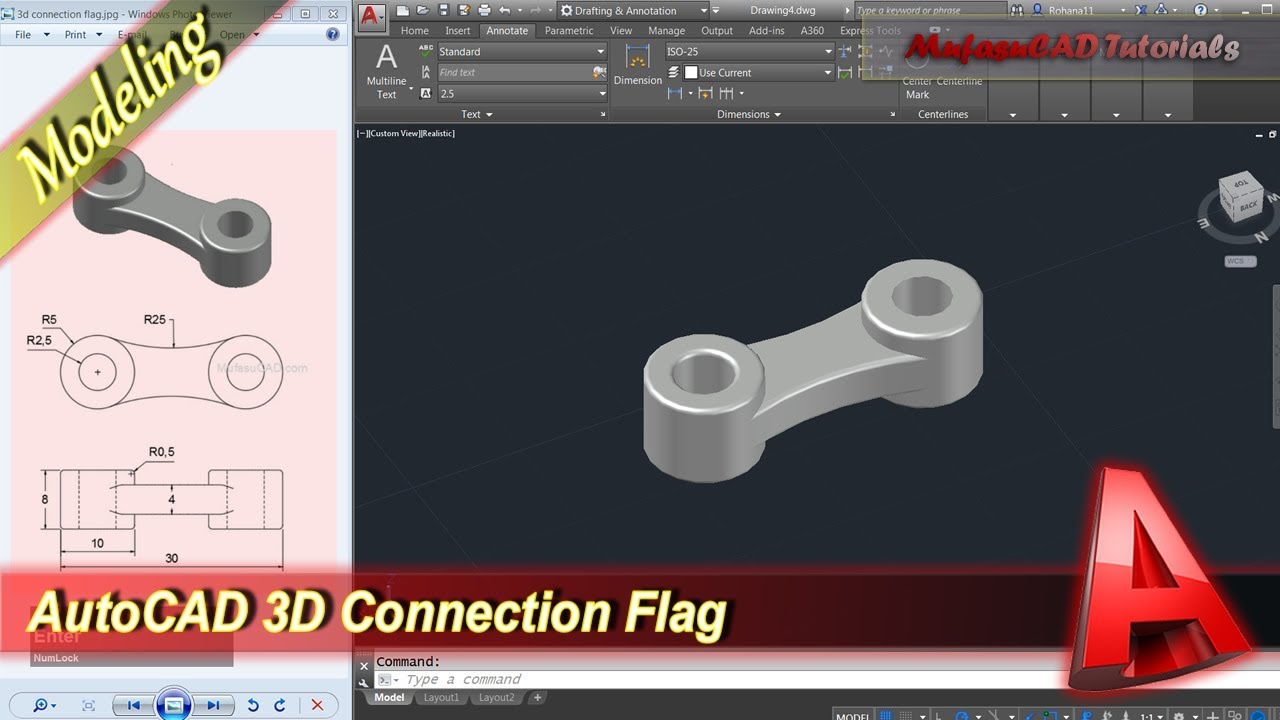The height and width of the screenshot is (720, 1280).
Task: Click Photo Viewer actual size icon
Action: 88,705
